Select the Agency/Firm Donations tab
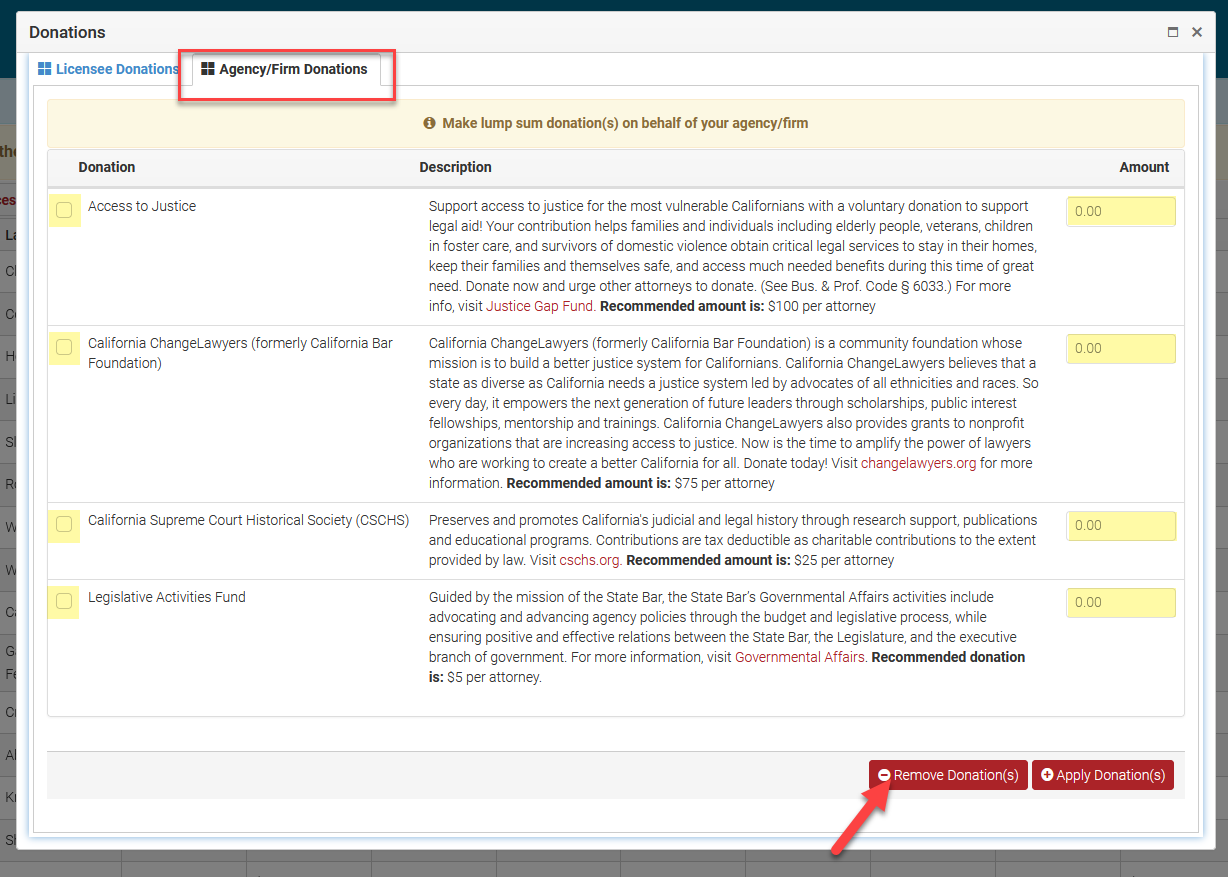The height and width of the screenshot is (877, 1228). click(x=285, y=69)
